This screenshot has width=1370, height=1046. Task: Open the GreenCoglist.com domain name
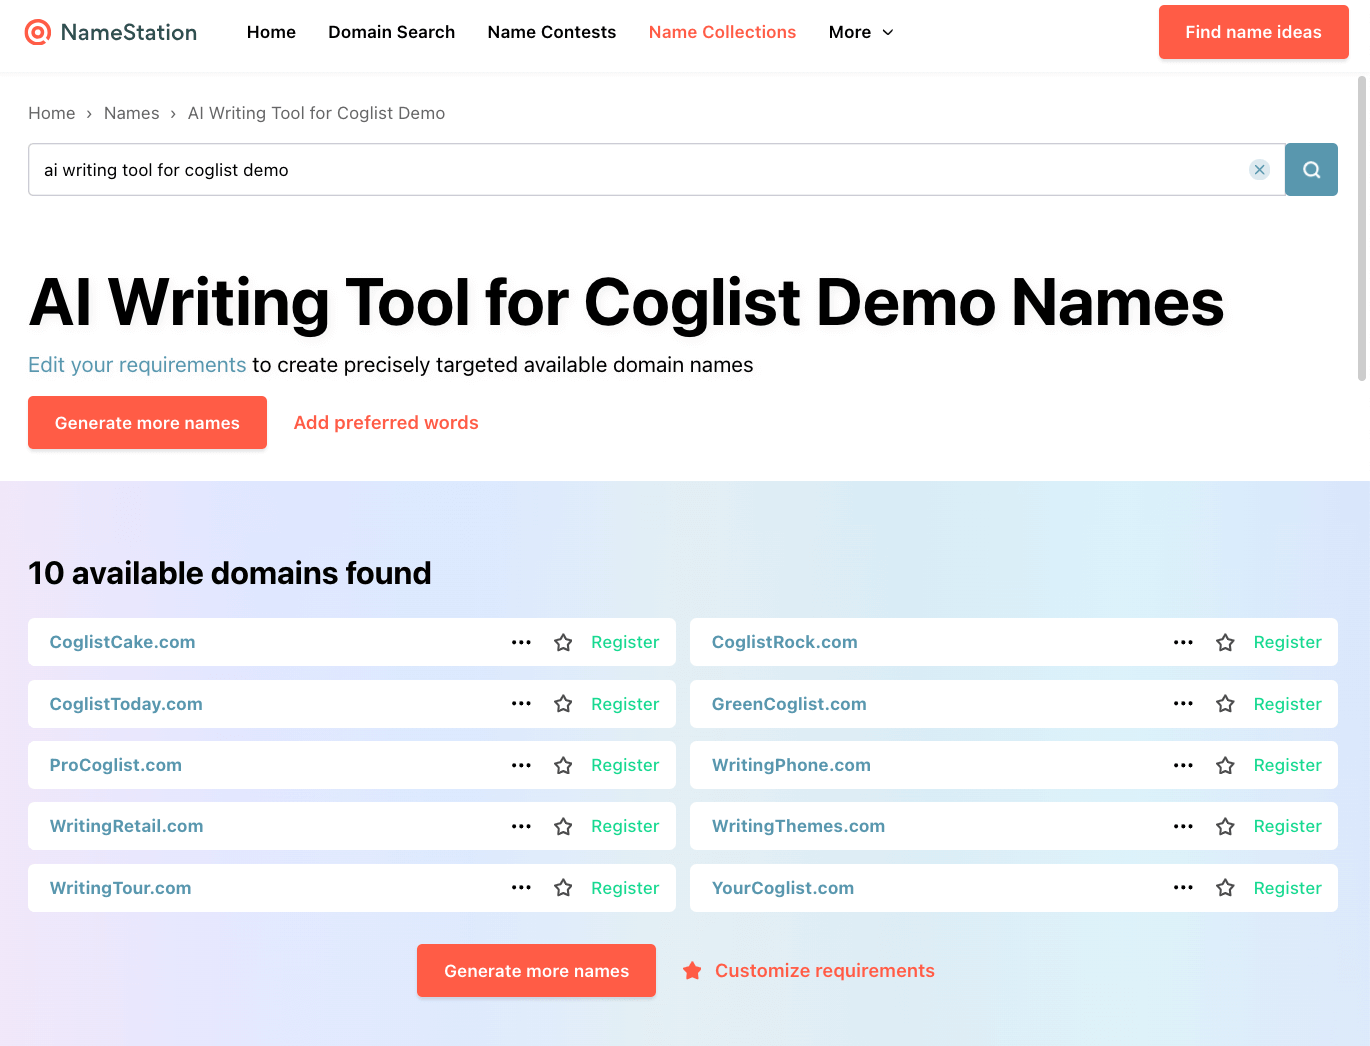789,704
